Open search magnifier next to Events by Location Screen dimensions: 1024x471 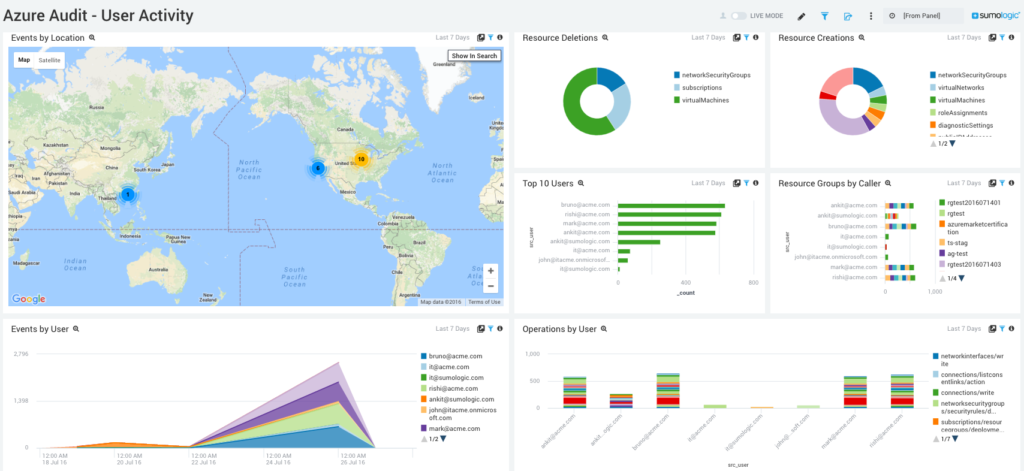(92, 38)
